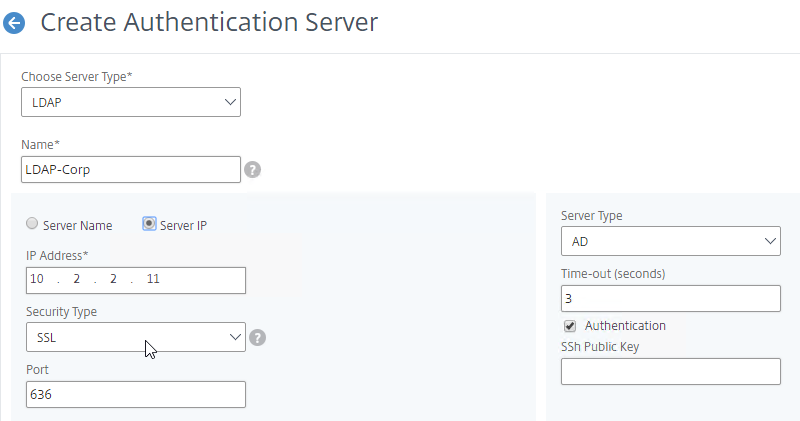Open the Server Type AD dropdown
This screenshot has height=421, width=800.
point(670,241)
